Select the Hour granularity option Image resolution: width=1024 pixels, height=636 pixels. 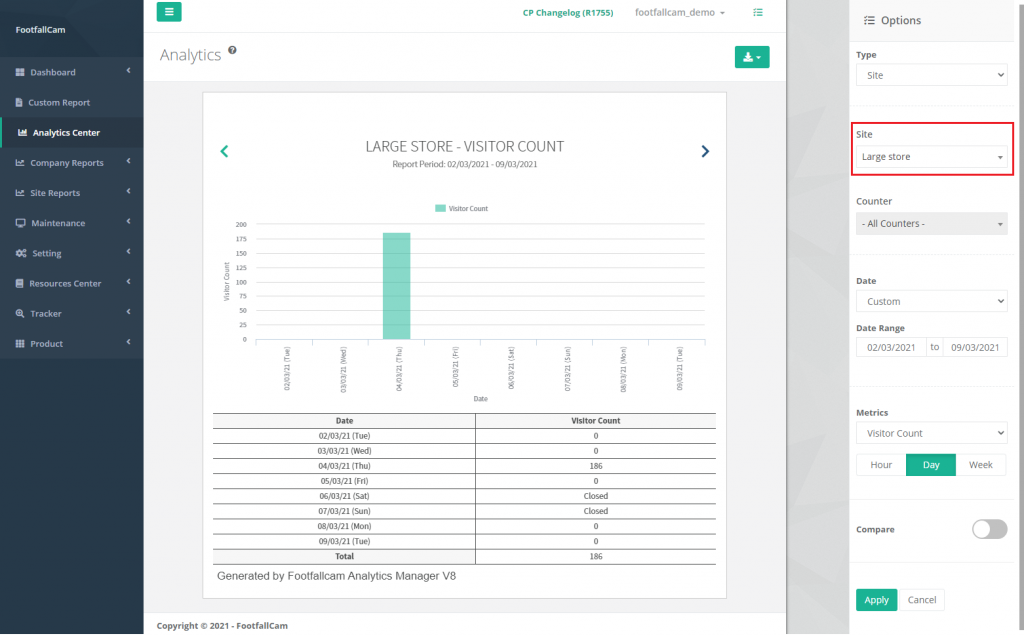pos(881,465)
